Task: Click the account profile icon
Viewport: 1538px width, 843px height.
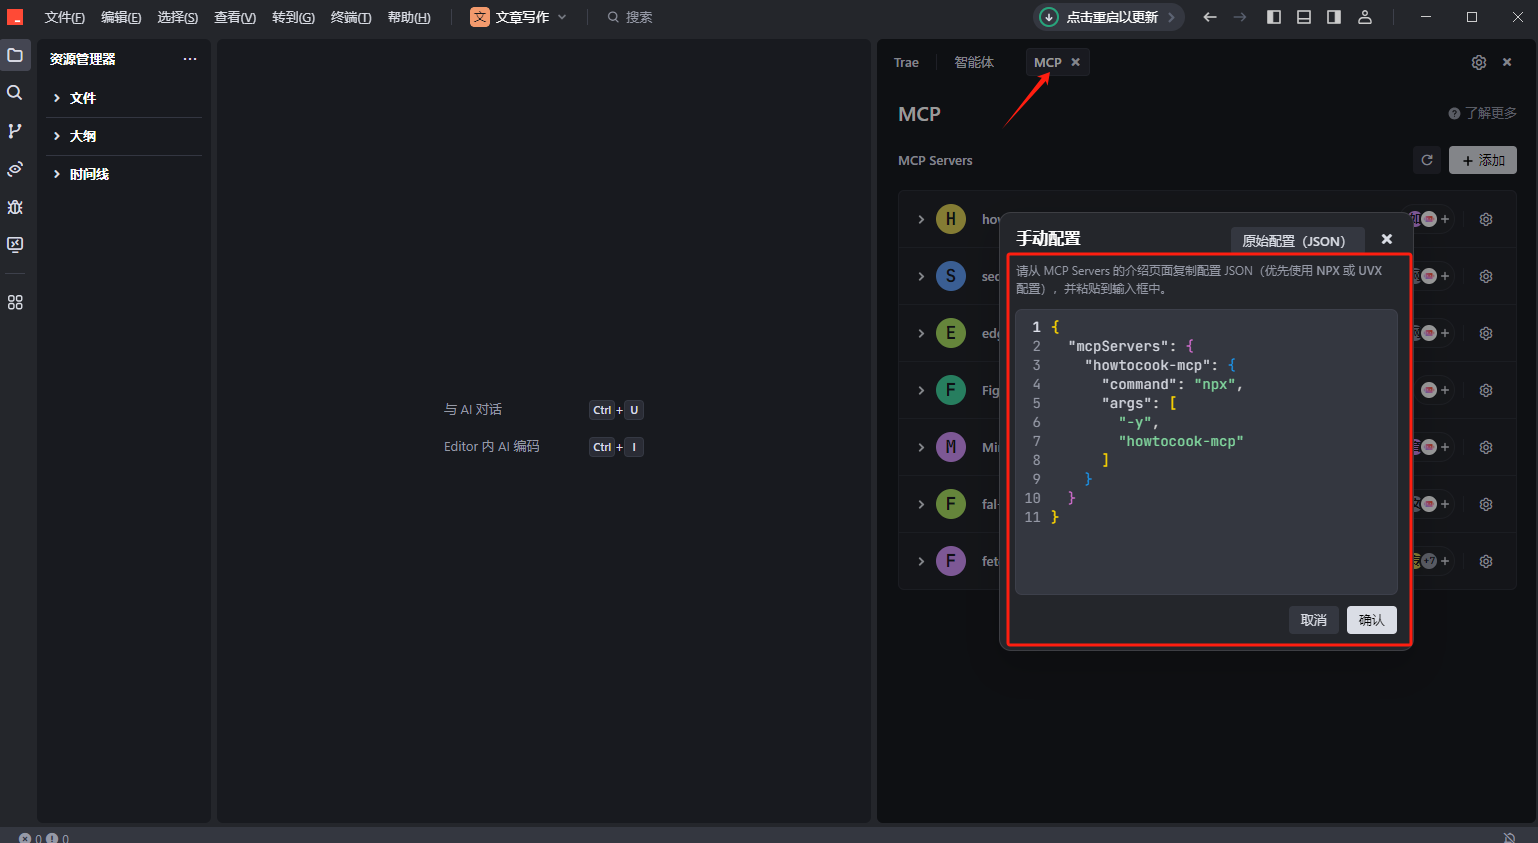Action: tap(1365, 17)
